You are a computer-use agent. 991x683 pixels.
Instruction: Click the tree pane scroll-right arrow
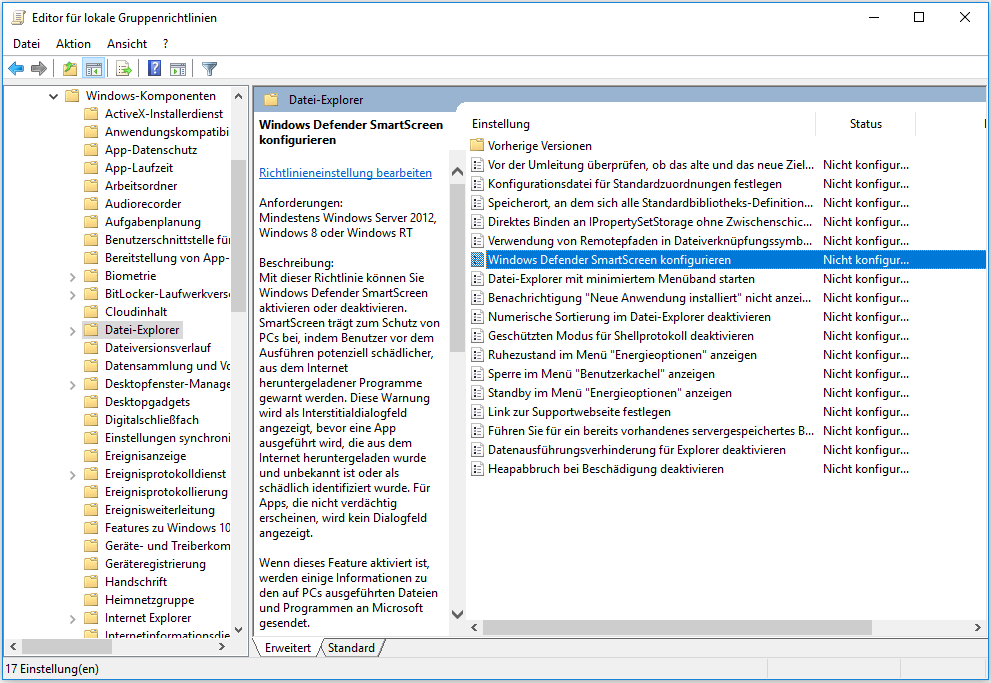click(222, 646)
